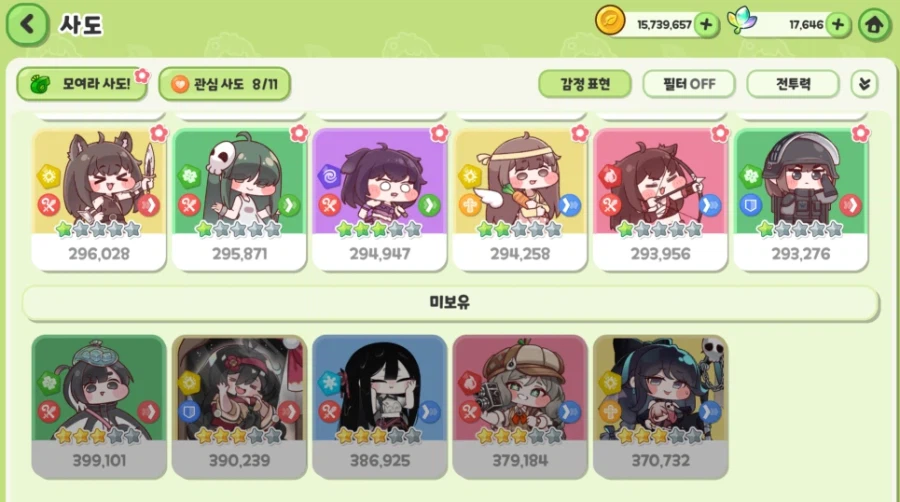Expand sort order with double chevron
Viewport: 900px width, 502px height.
(x=864, y=84)
